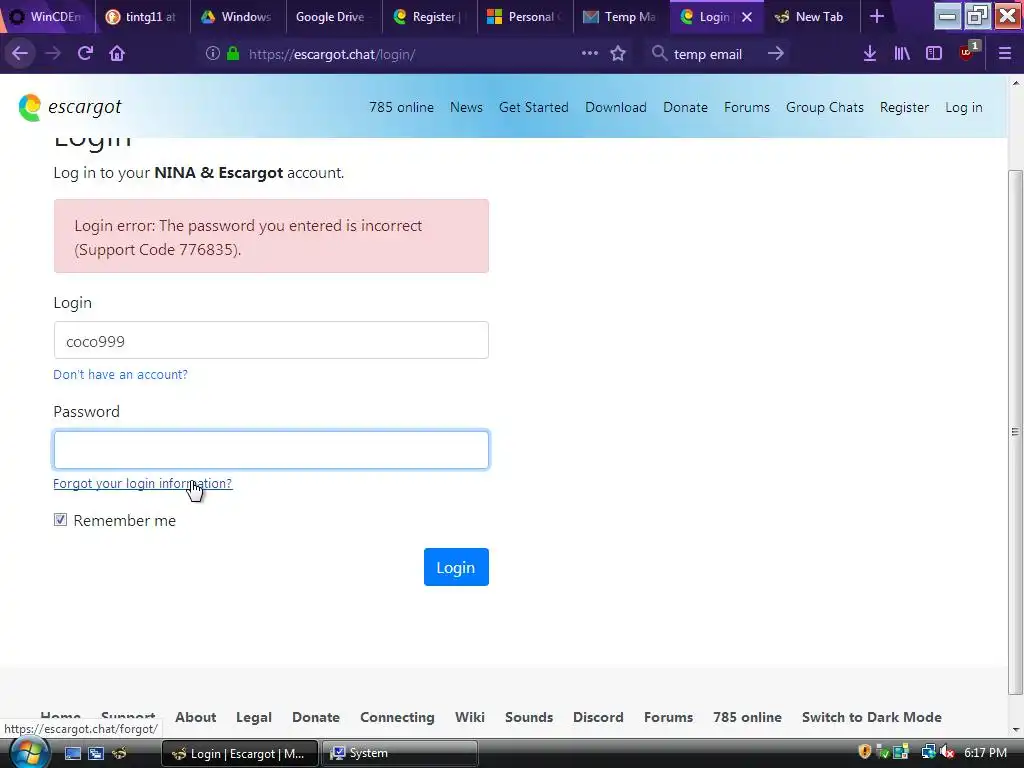Switch to the New Tab tab

[x=810, y=17]
